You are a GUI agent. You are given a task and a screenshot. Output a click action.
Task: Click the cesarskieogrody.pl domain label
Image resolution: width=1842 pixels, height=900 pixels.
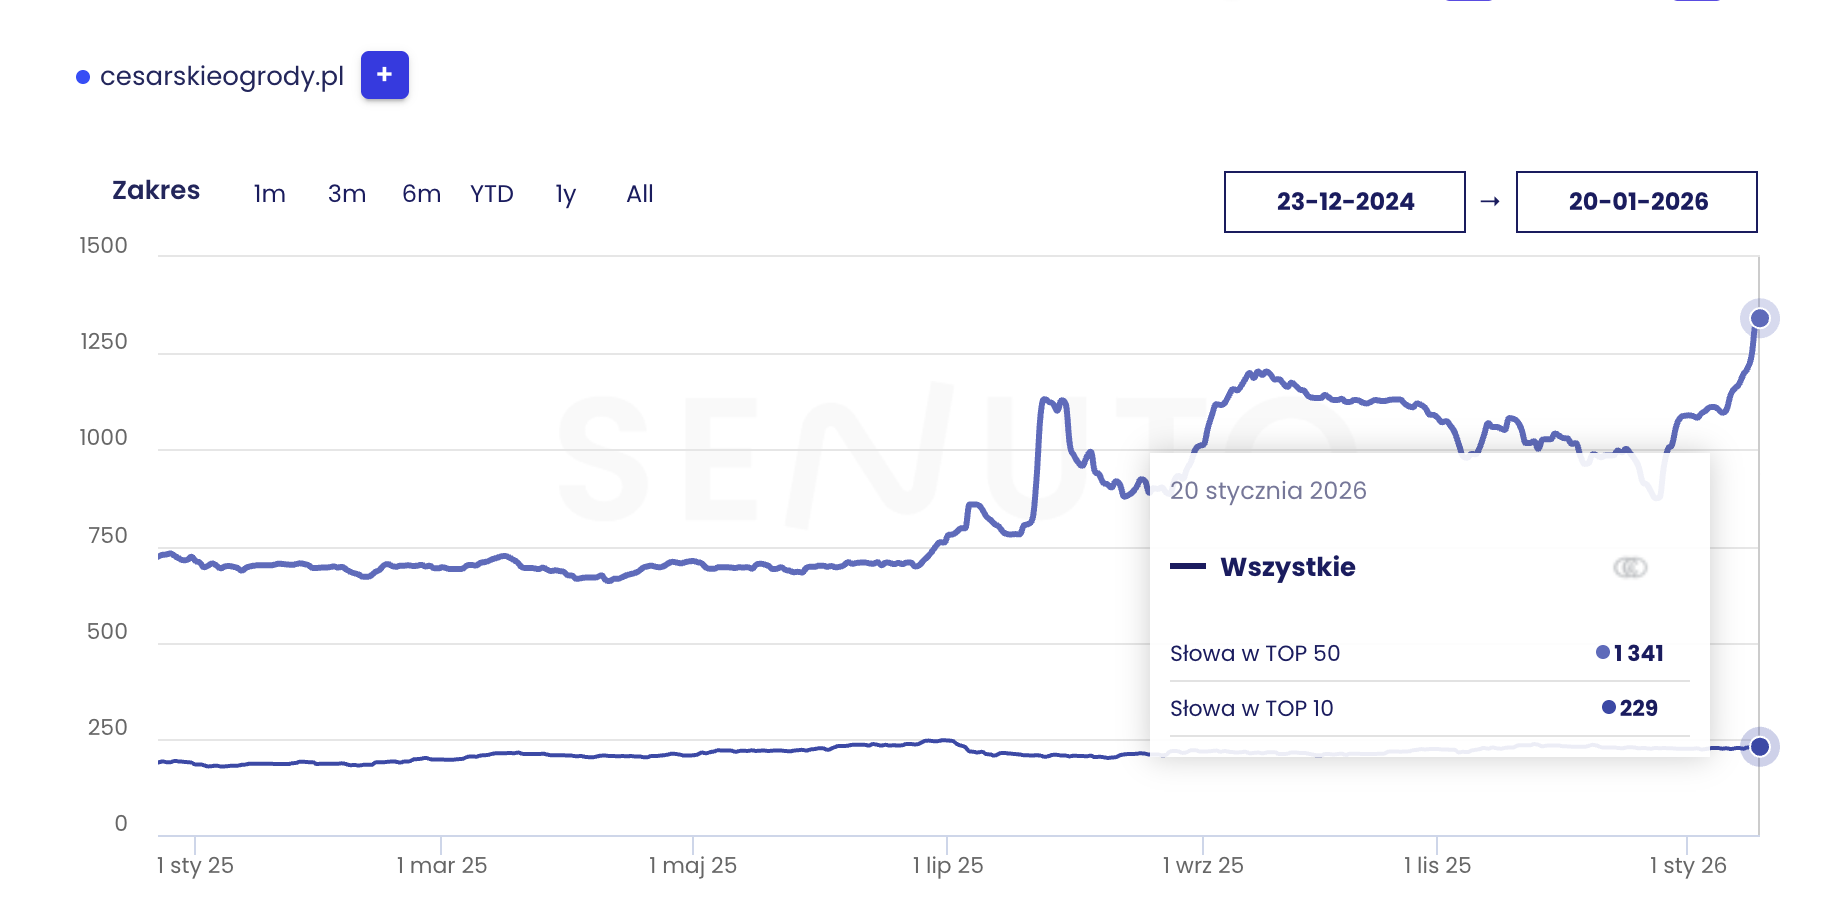tap(222, 76)
